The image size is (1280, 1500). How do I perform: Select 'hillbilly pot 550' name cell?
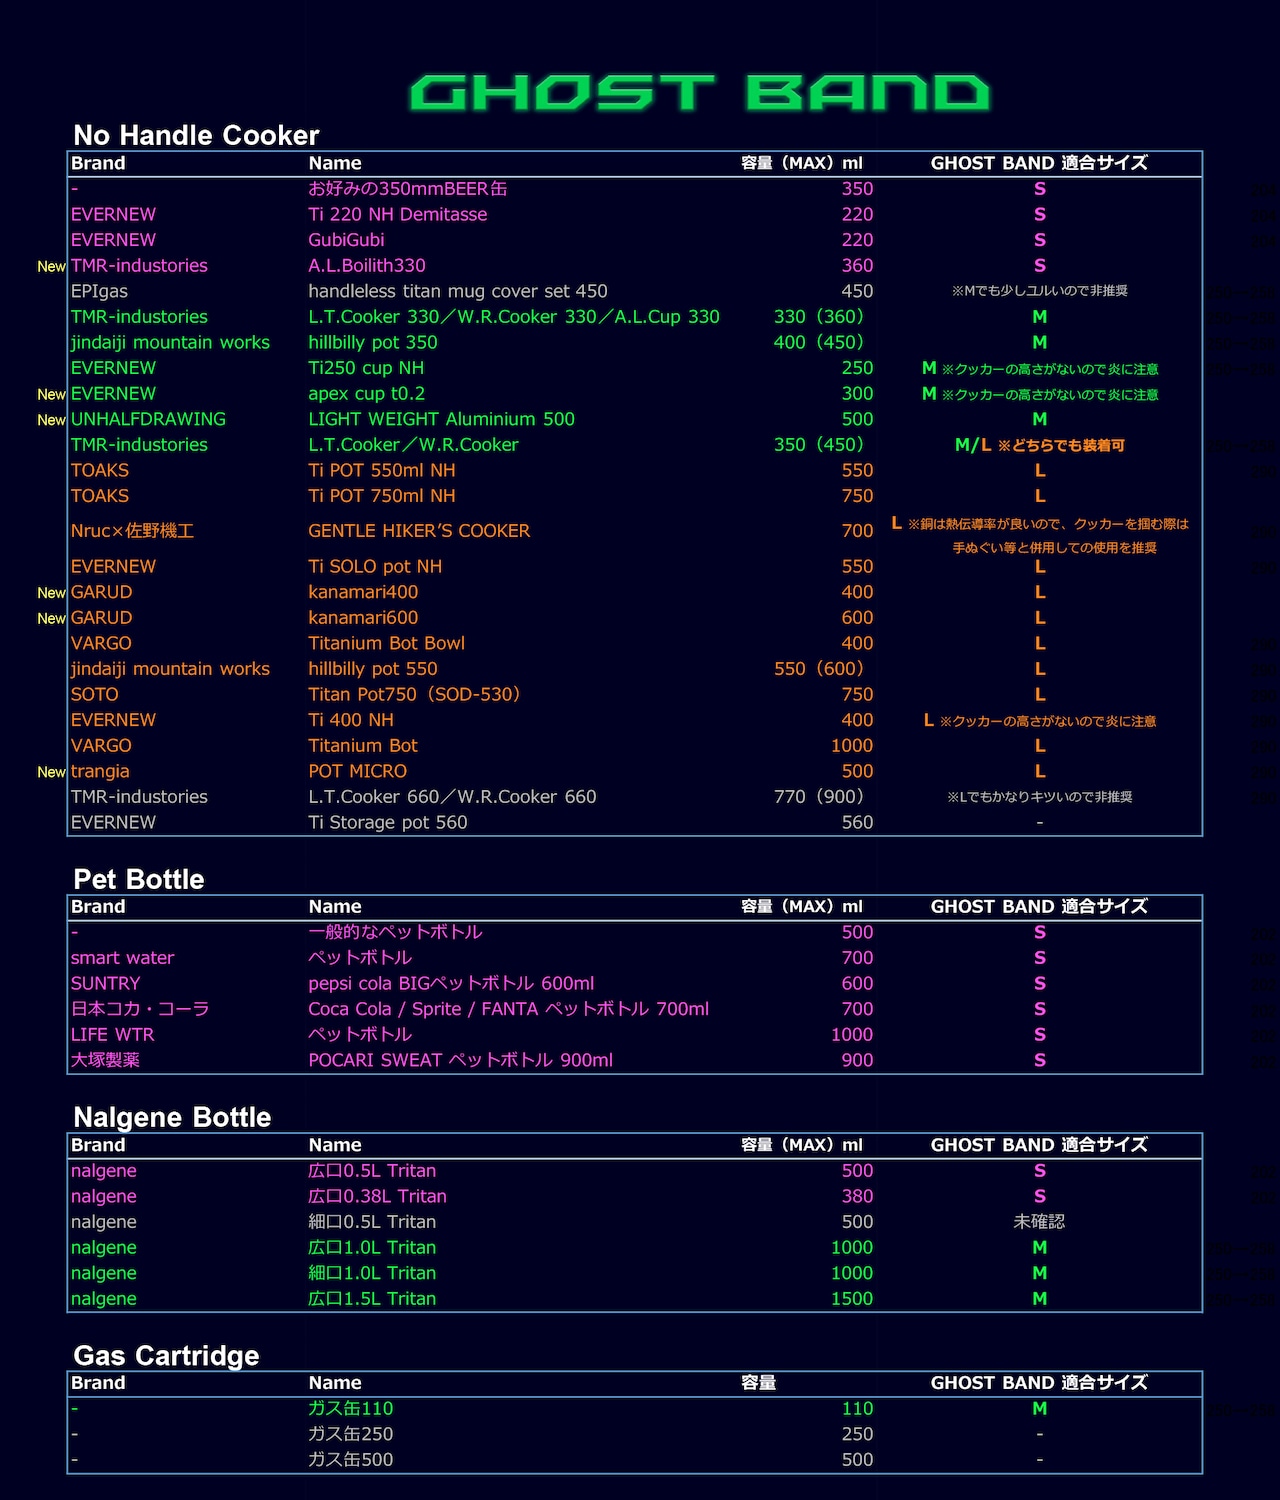(373, 669)
